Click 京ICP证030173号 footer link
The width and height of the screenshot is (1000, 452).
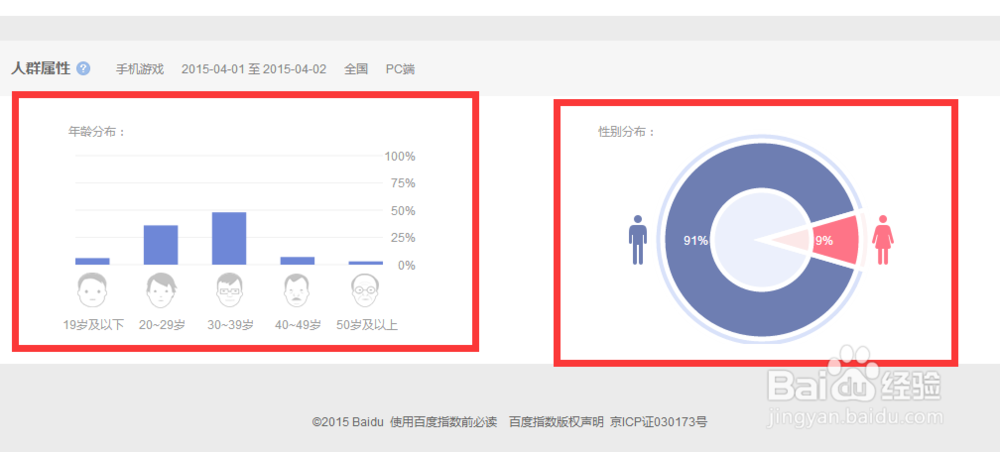(659, 421)
